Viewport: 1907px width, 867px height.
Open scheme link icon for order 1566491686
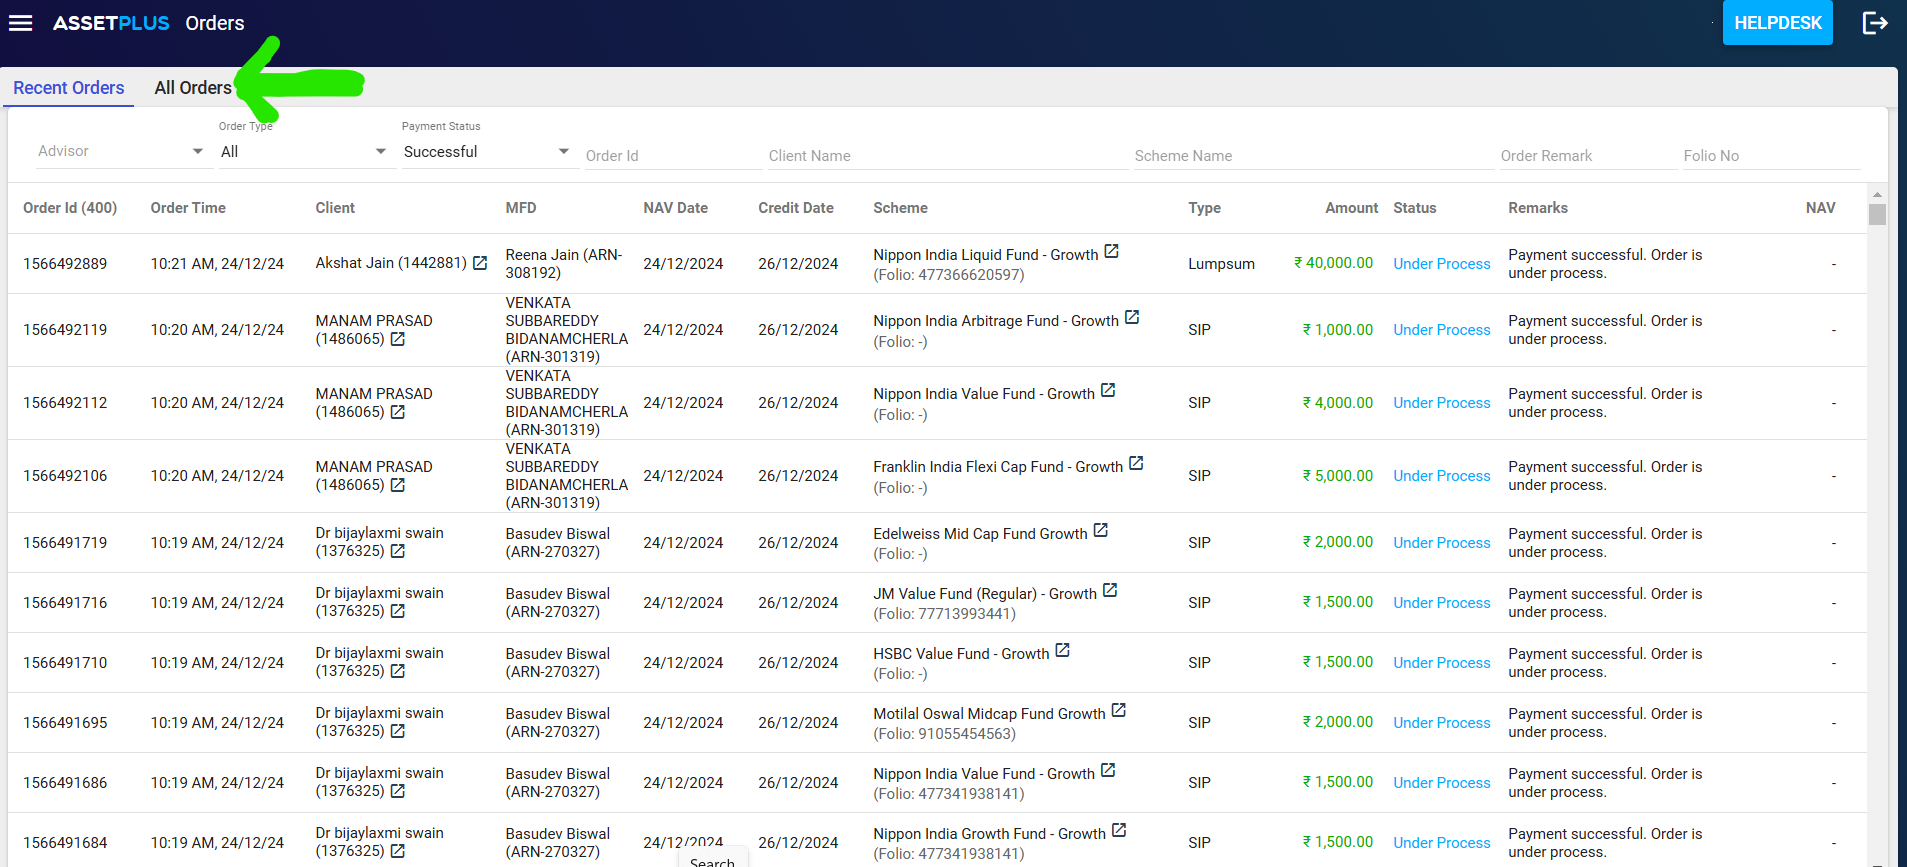[x=1108, y=771]
